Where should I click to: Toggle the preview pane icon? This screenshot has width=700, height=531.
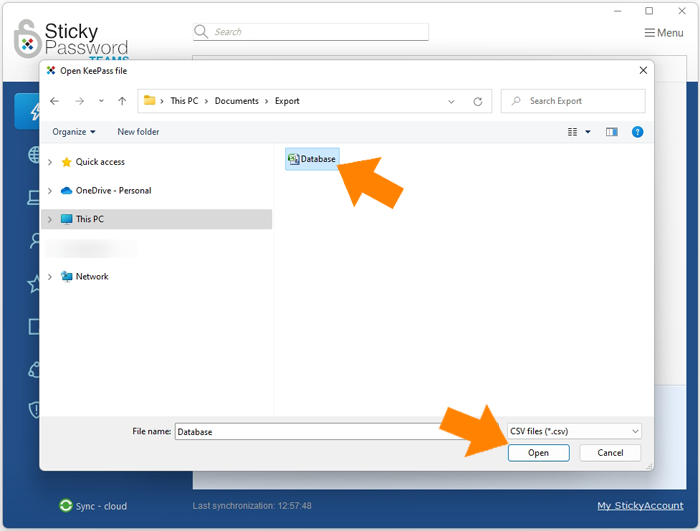(612, 132)
